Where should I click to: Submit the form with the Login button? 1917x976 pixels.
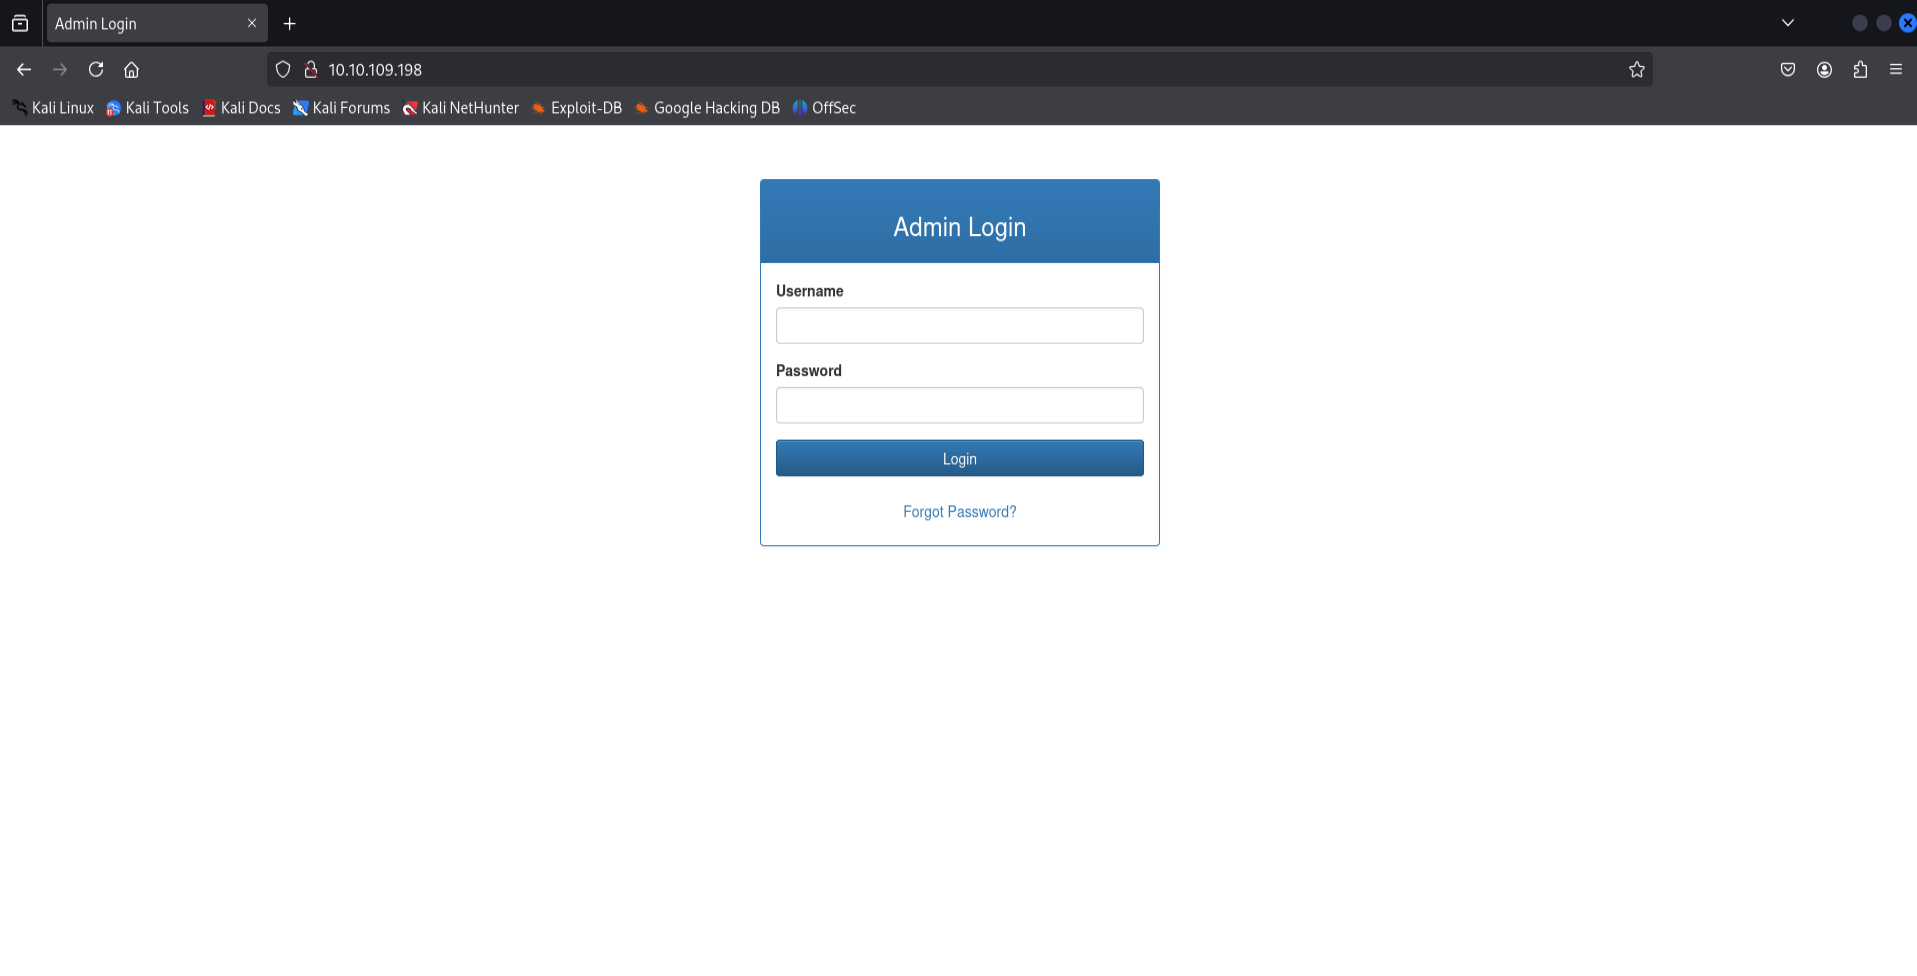click(x=960, y=458)
